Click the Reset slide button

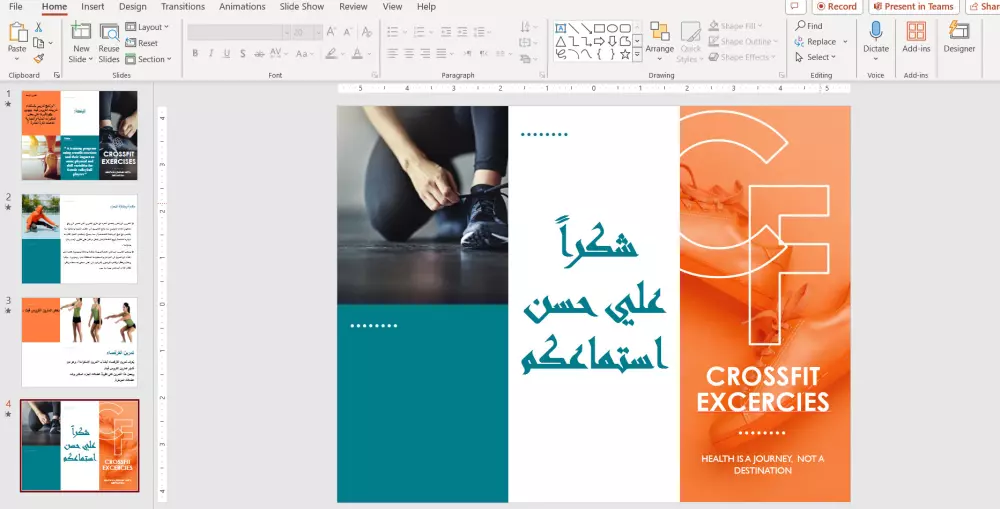(x=142, y=43)
